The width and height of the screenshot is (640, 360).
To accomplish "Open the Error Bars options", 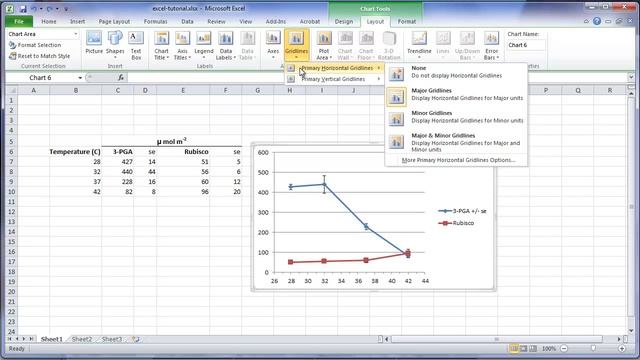I will coord(491,45).
